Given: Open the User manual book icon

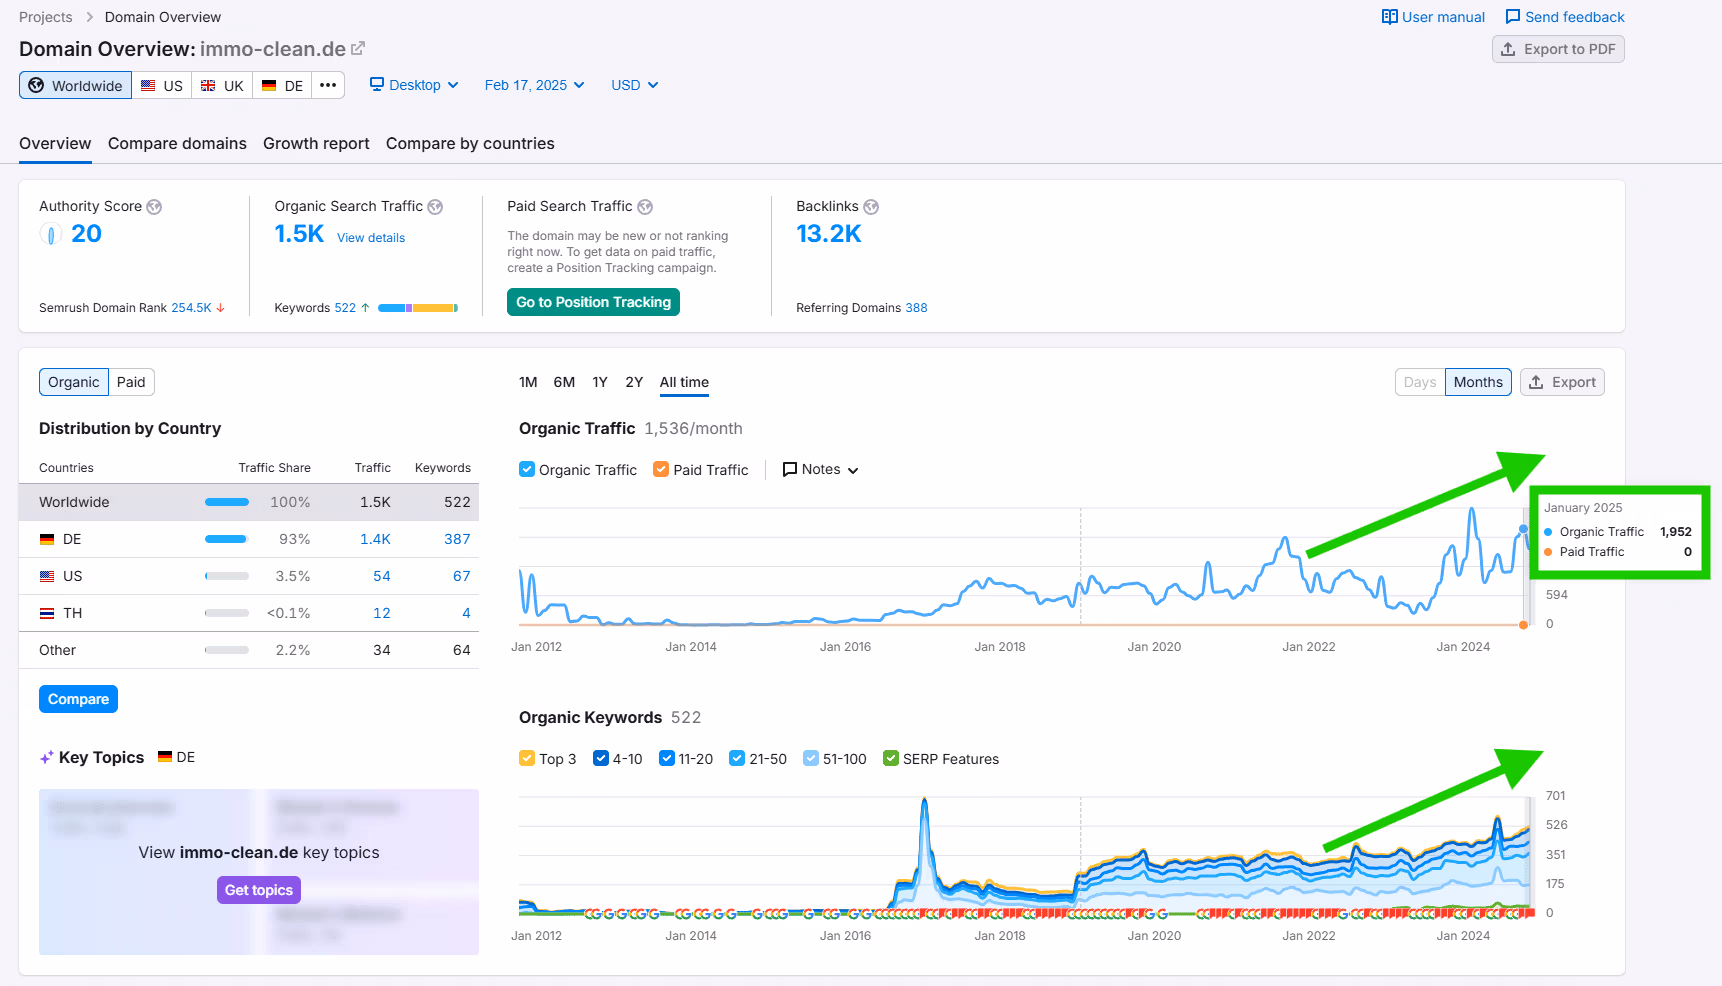Looking at the screenshot, I should click(1389, 17).
